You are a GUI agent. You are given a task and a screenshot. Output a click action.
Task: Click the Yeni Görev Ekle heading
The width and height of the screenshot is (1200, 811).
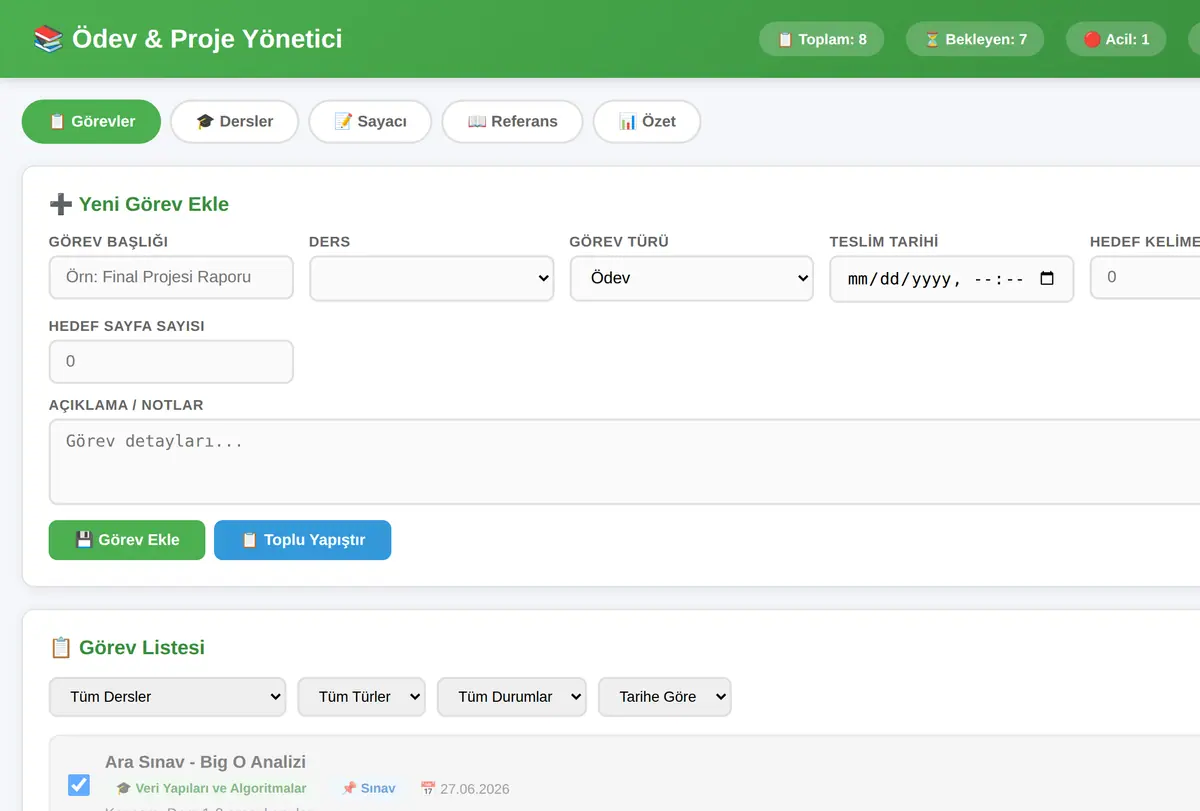(139, 204)
